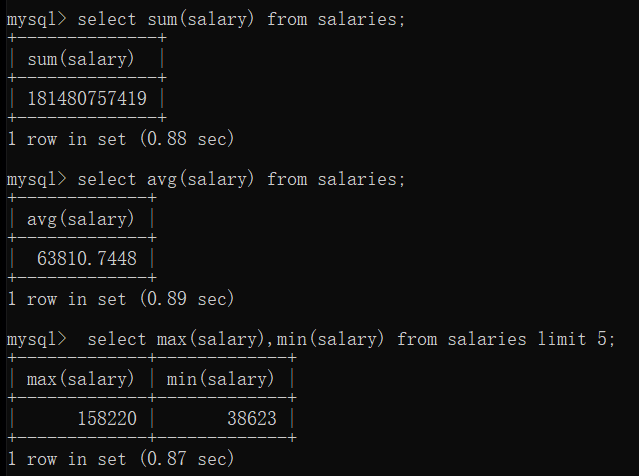This screenshot has width=639, height=476.
Task: Click the min(salary) column header
Action: [x=221, y=379]
